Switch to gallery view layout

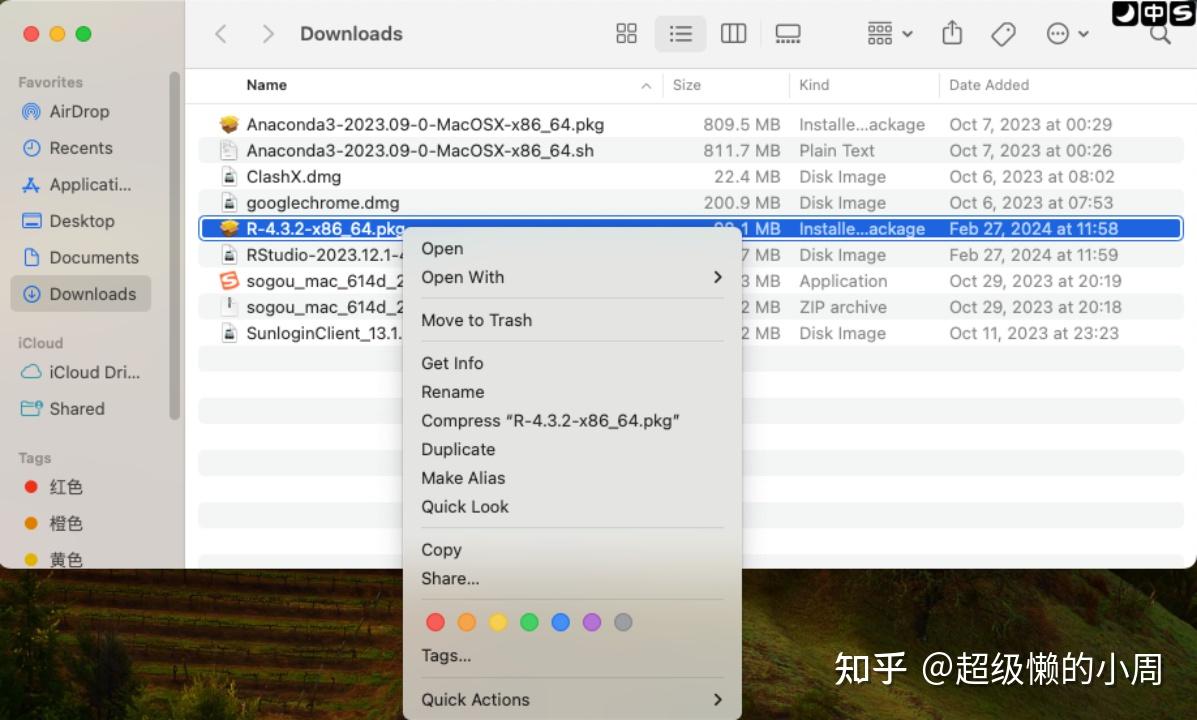[787, 33]
